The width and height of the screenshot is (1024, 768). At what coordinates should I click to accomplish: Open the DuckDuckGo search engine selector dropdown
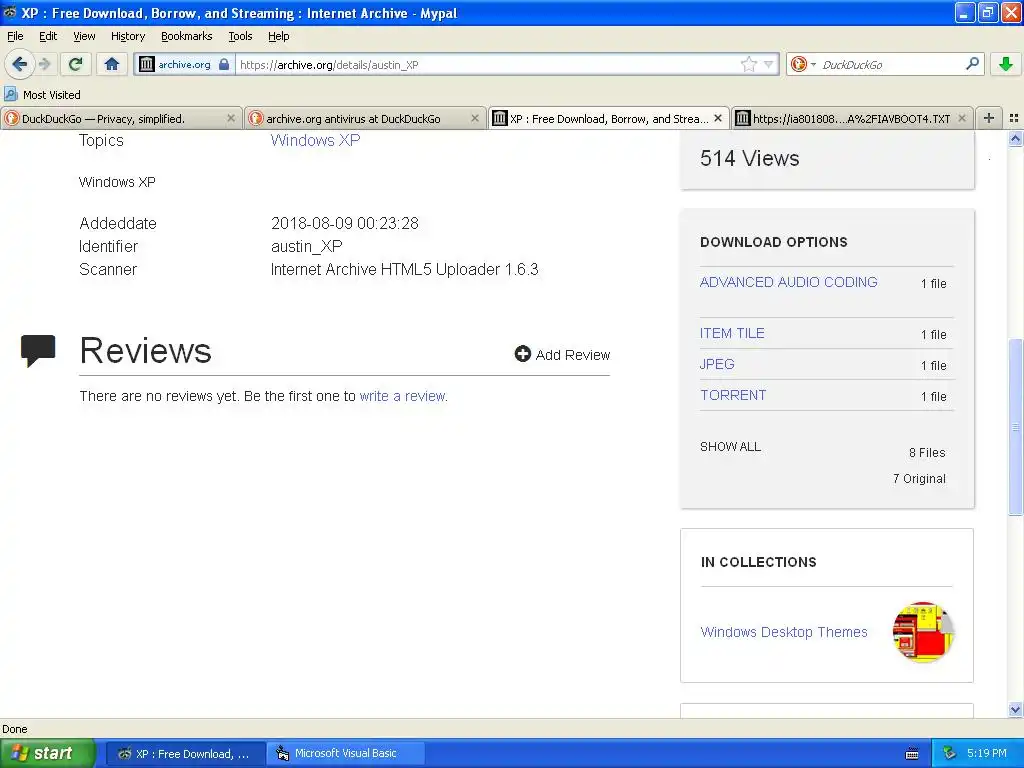point(803,64)
